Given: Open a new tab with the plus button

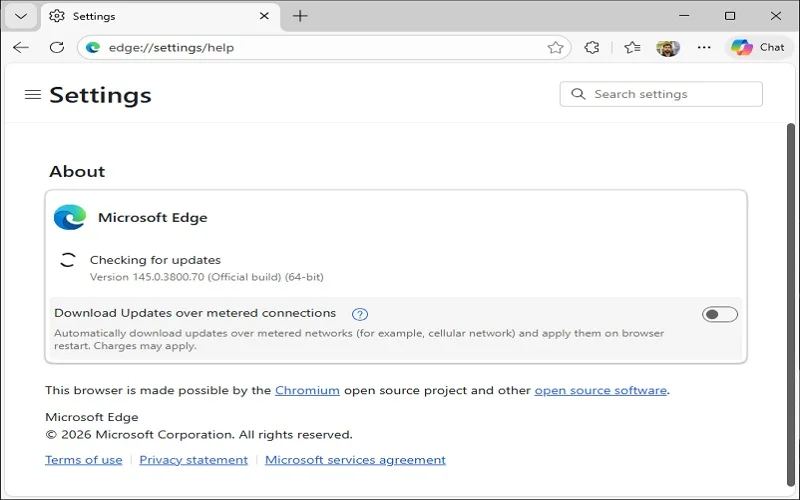Looking at the screenshot, I should [x=300, y=16].
